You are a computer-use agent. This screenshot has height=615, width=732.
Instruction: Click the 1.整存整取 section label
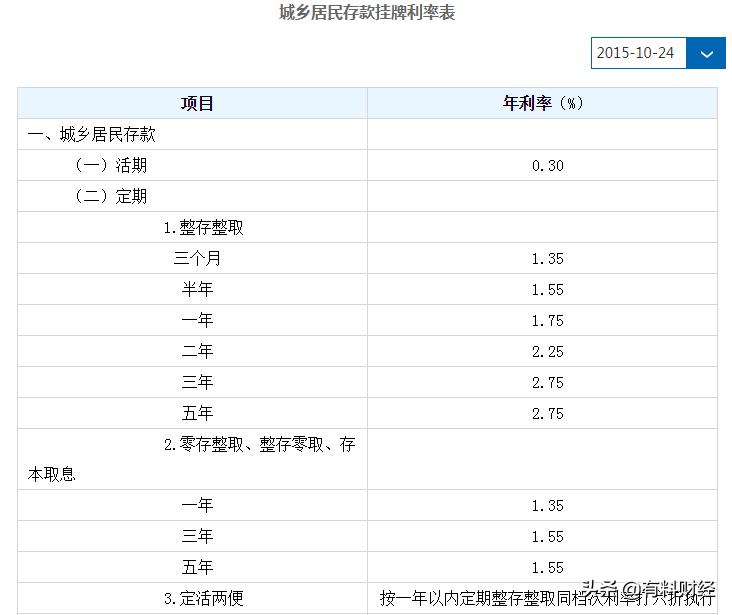pos(204,227)
